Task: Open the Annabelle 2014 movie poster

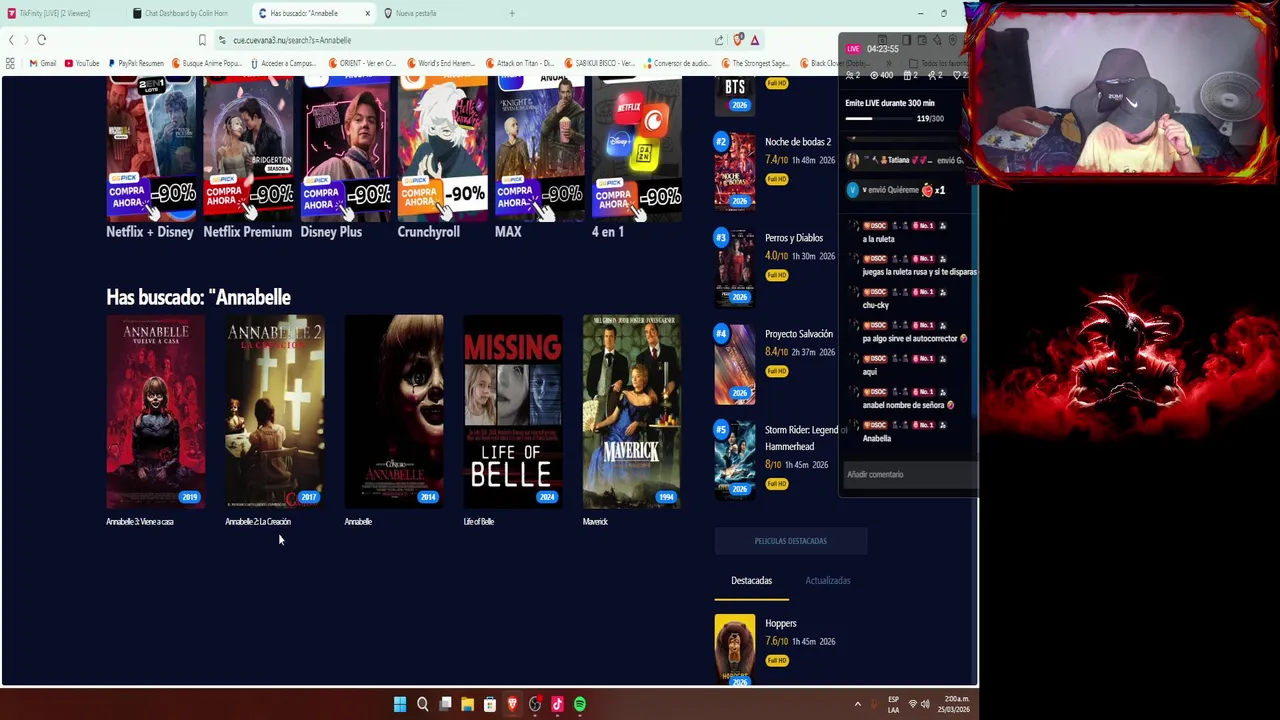Action: [394, 412]
